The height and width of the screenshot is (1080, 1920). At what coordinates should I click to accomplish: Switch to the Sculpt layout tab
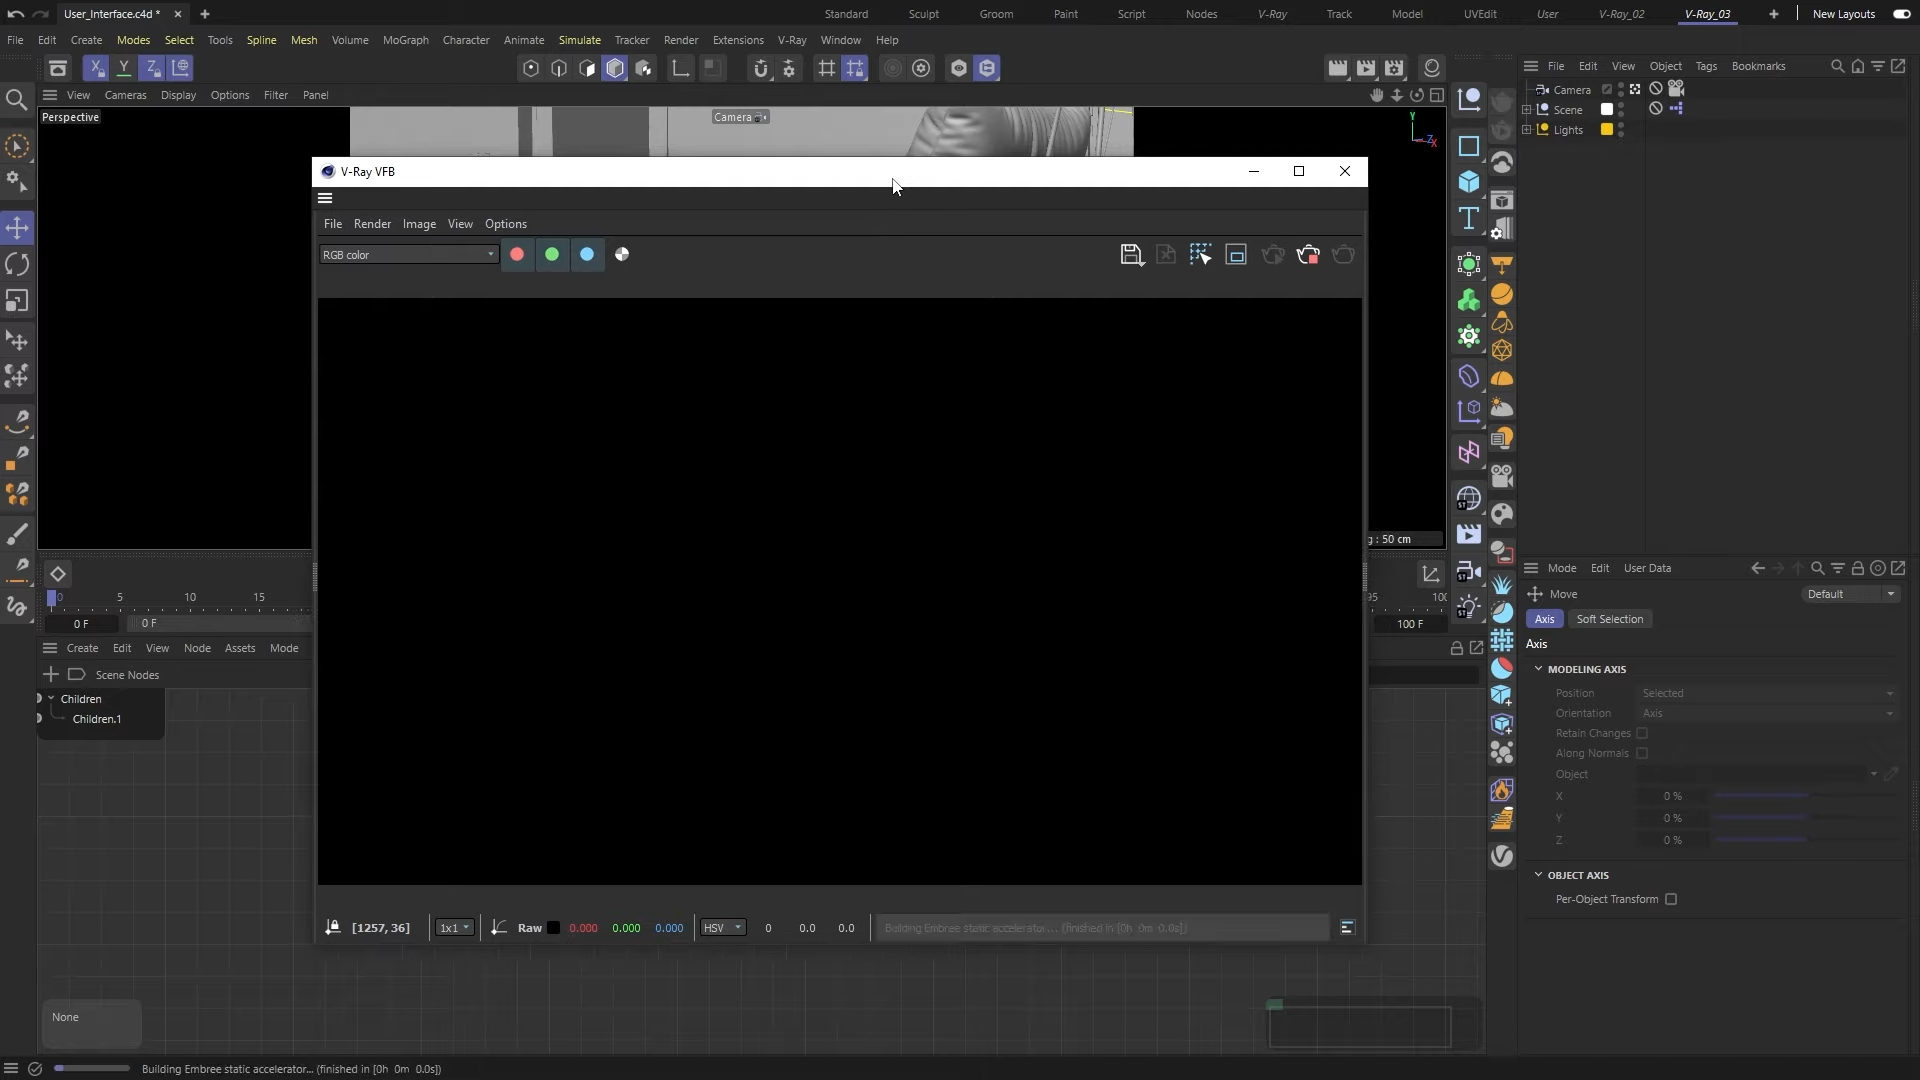click(x=924, y=14)
